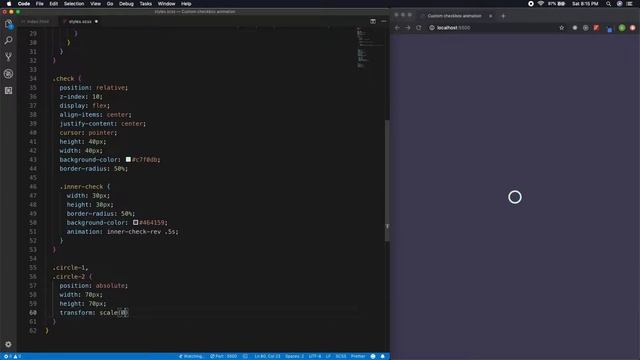Screen dimensions: 640x360
Task: Open notifications bell in status bar
Action: (382, 356)
